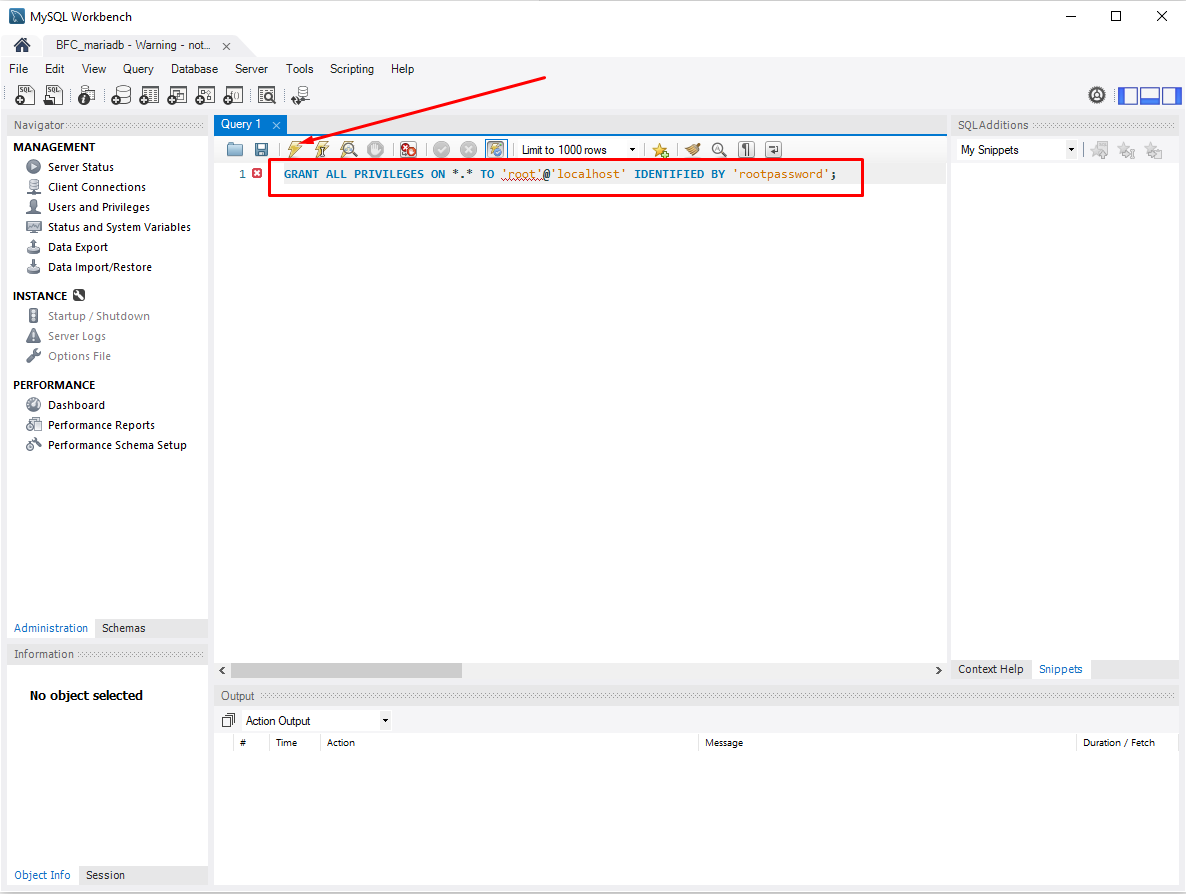Select the Object Info tab
This screenshot has height=894, width=1186.
pos(42,875)
